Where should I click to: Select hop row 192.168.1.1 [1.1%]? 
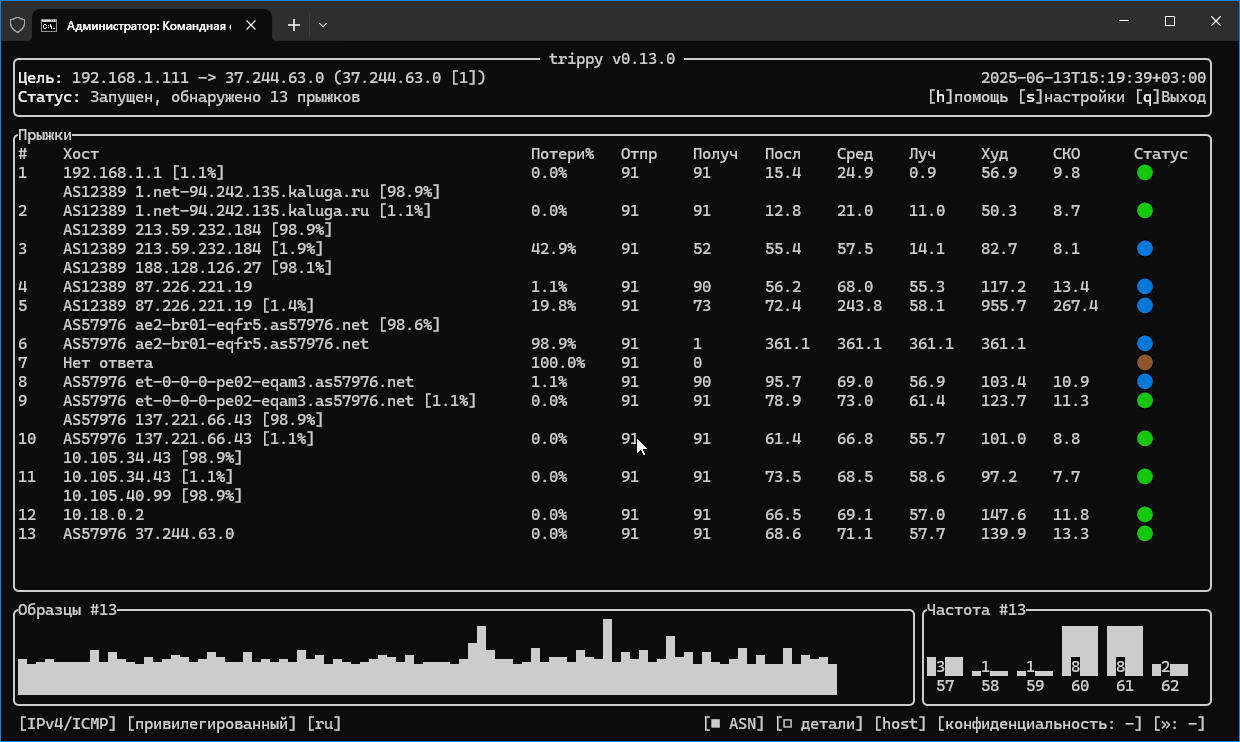click(612, 173)
